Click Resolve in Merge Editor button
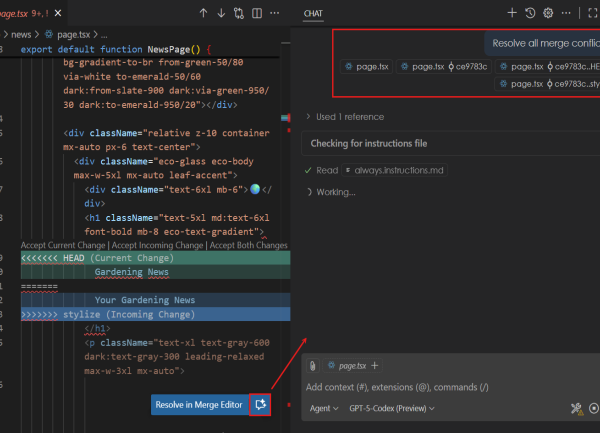This screenshot has height=433, width=600. (x=200, y=405)
